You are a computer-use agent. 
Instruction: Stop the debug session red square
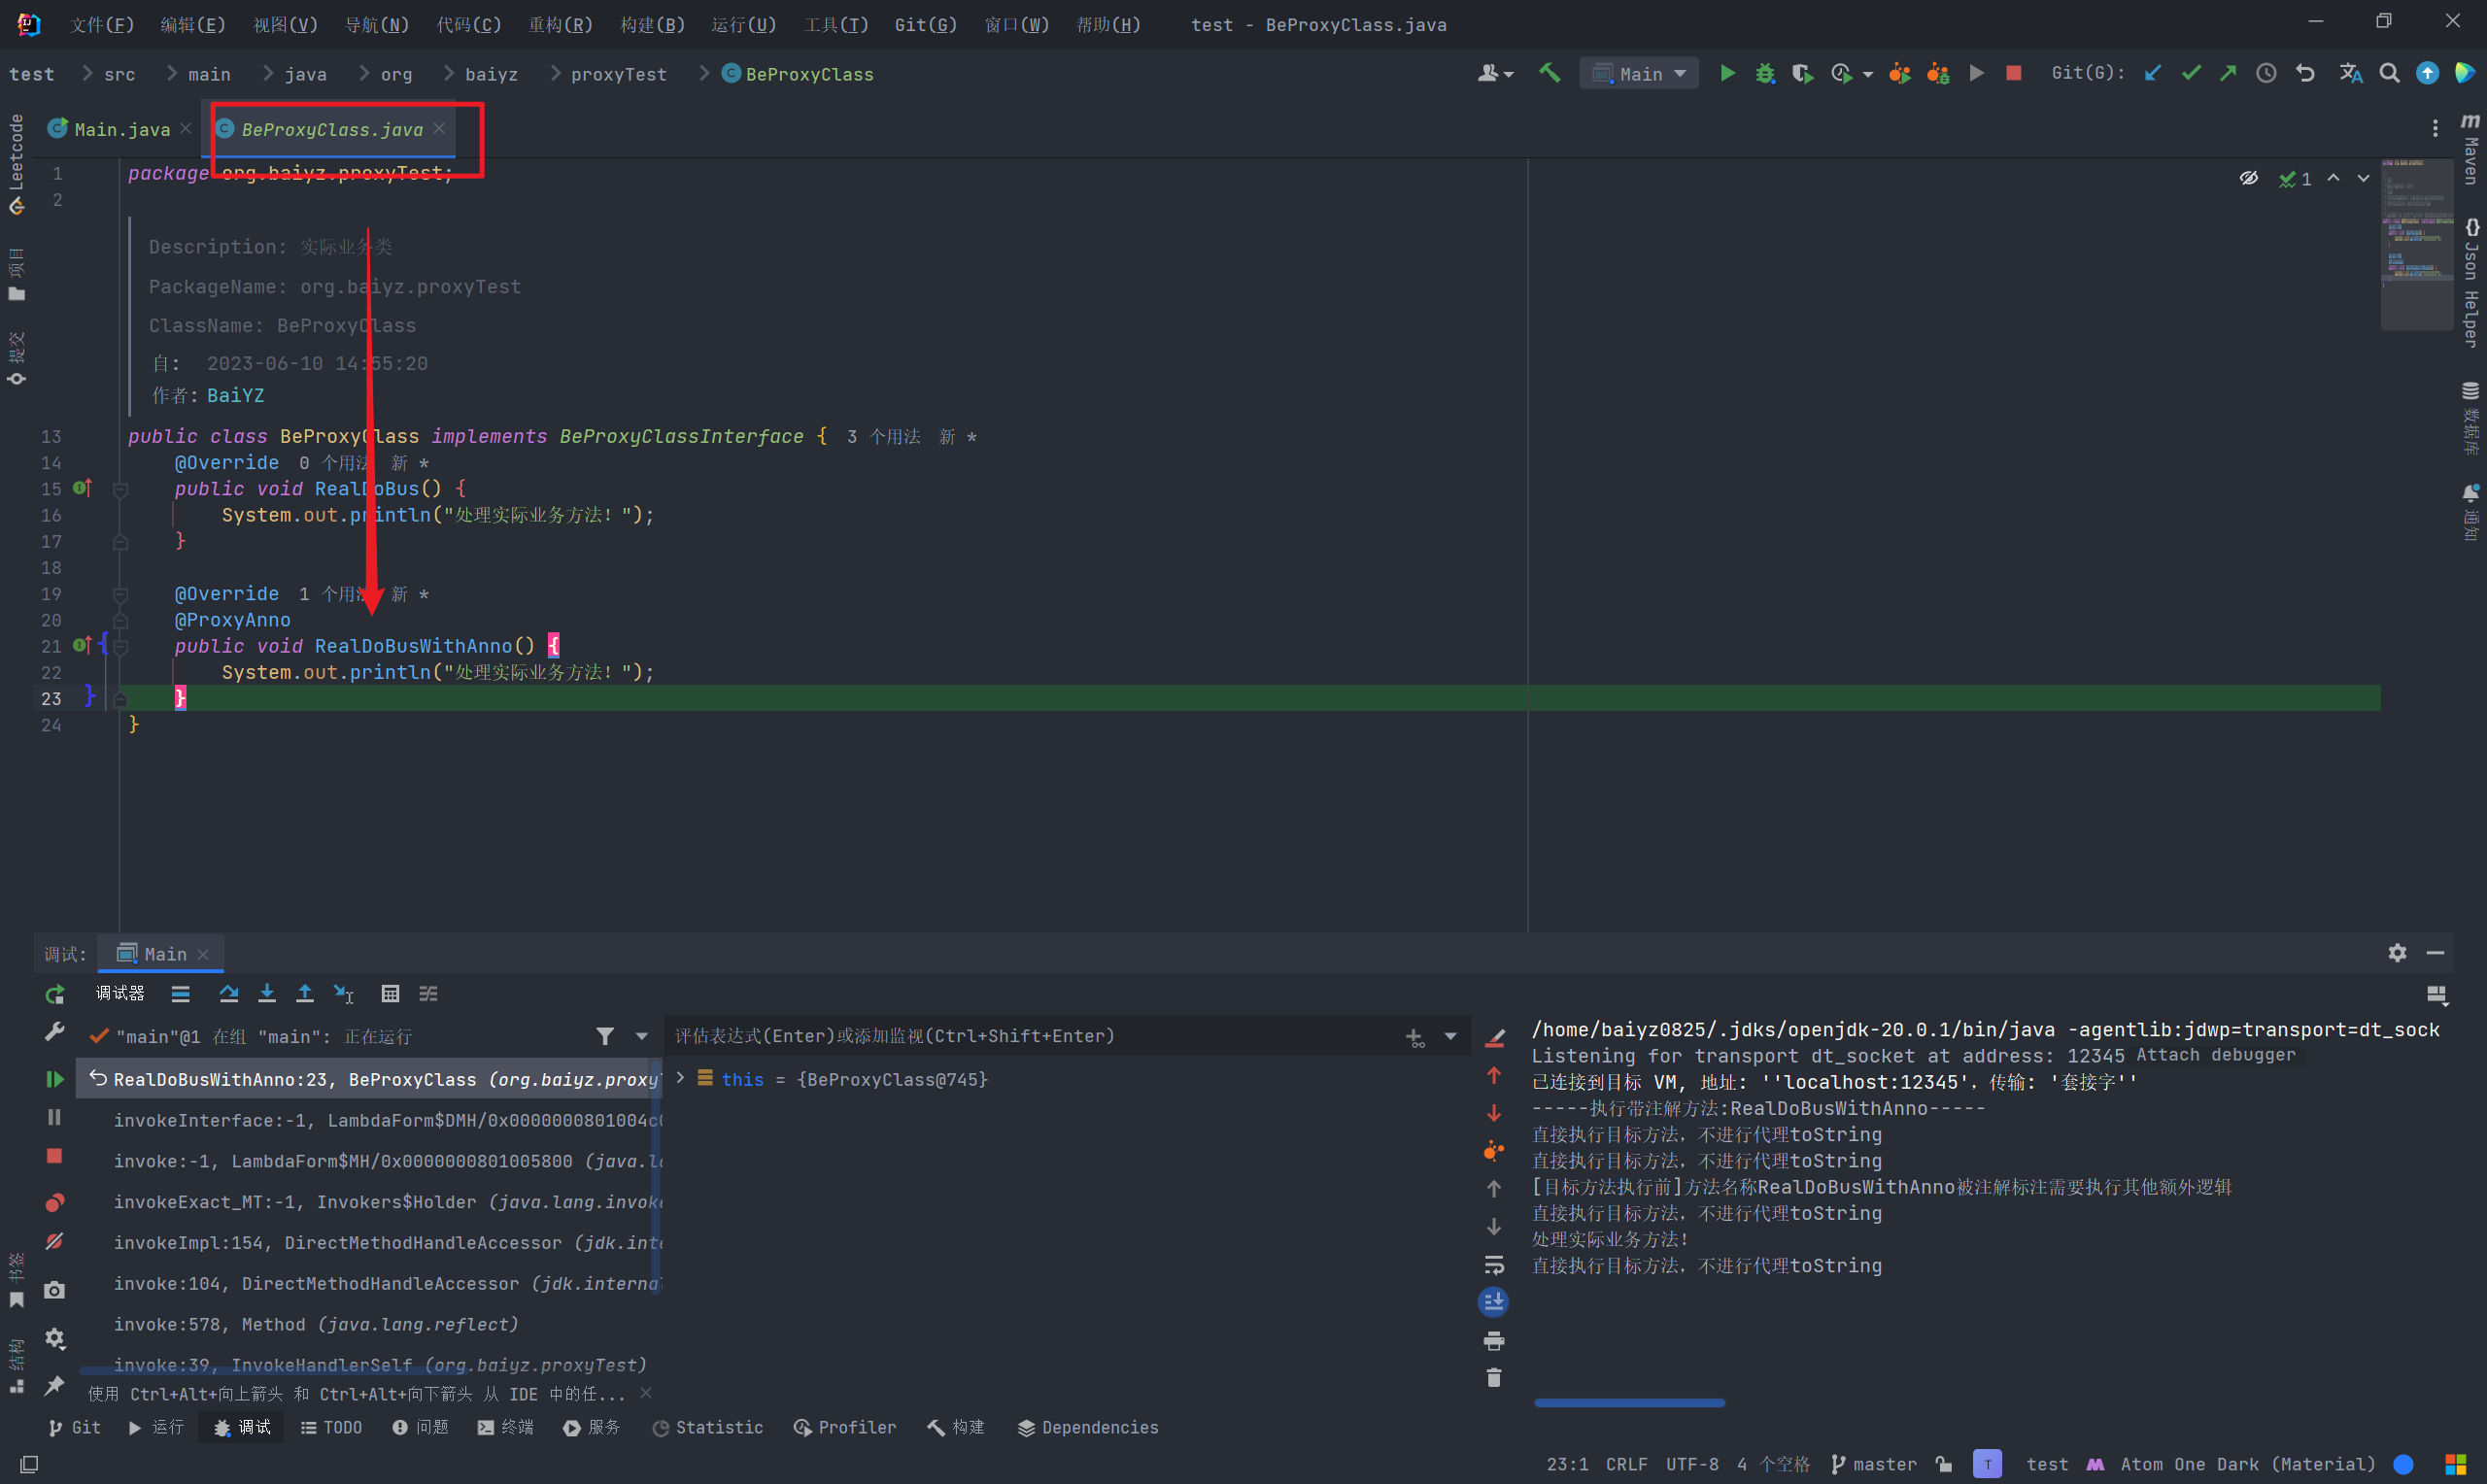click(x=55, y=1156)
